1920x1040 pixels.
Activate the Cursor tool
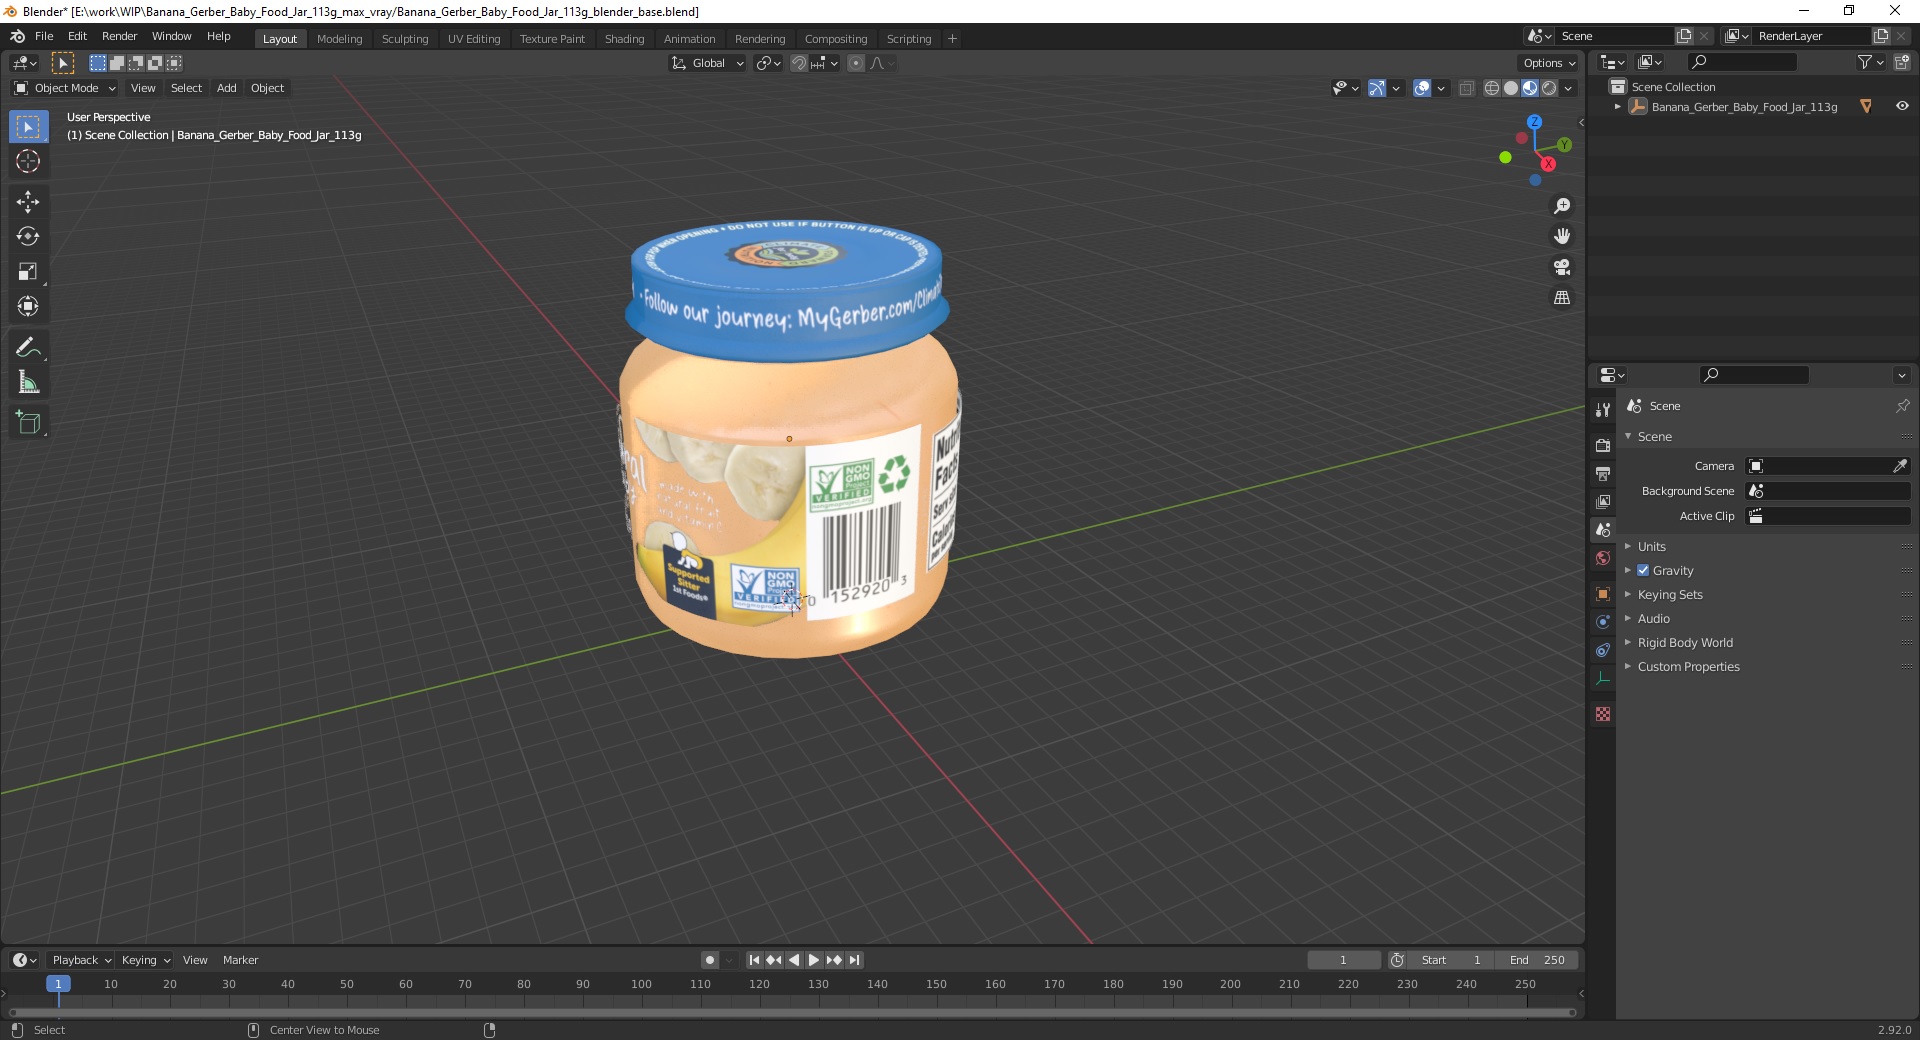pos(28,162)
